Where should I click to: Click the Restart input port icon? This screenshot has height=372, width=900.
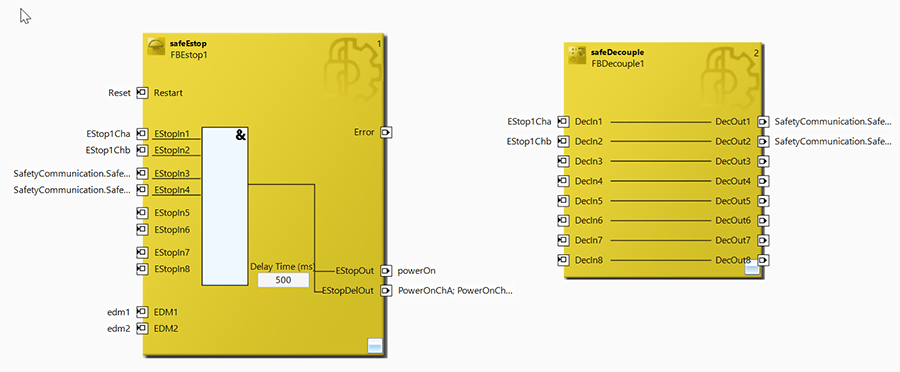point(142,93)
